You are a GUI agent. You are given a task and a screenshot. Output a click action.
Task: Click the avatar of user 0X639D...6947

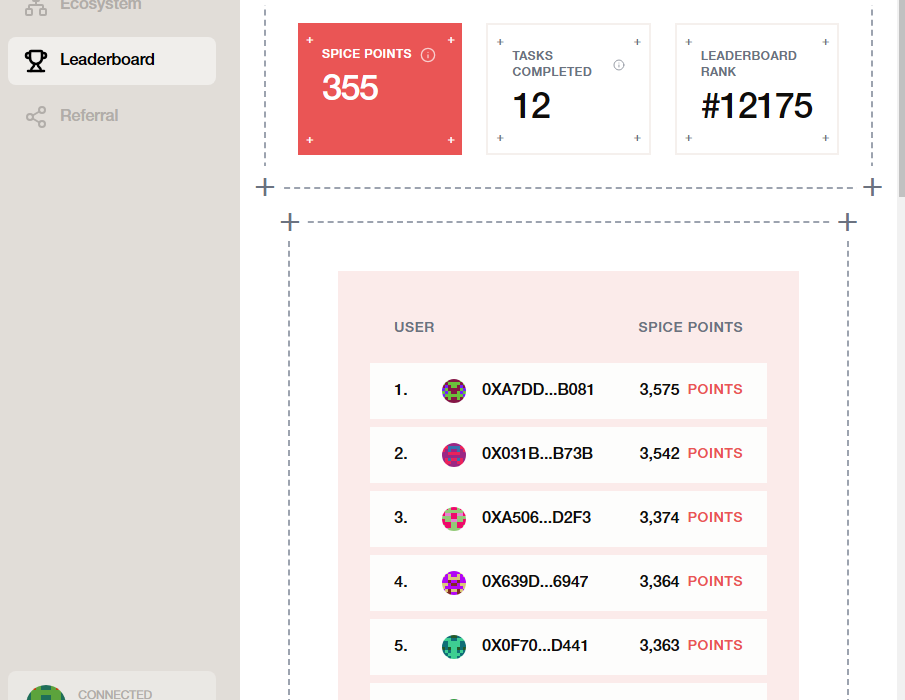coord(454,583)
